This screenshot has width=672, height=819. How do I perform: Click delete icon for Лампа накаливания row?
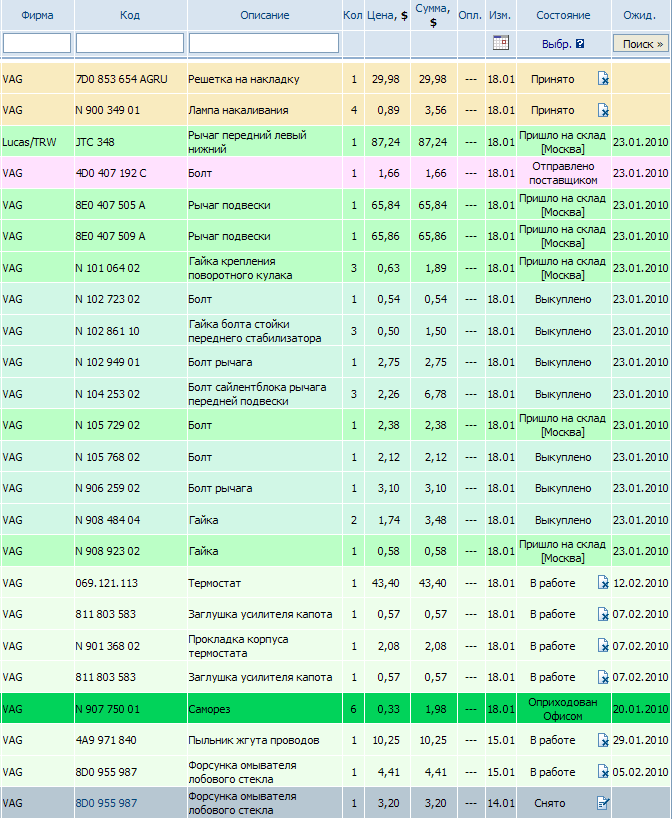pyautogui.click(x=603, y=110)
